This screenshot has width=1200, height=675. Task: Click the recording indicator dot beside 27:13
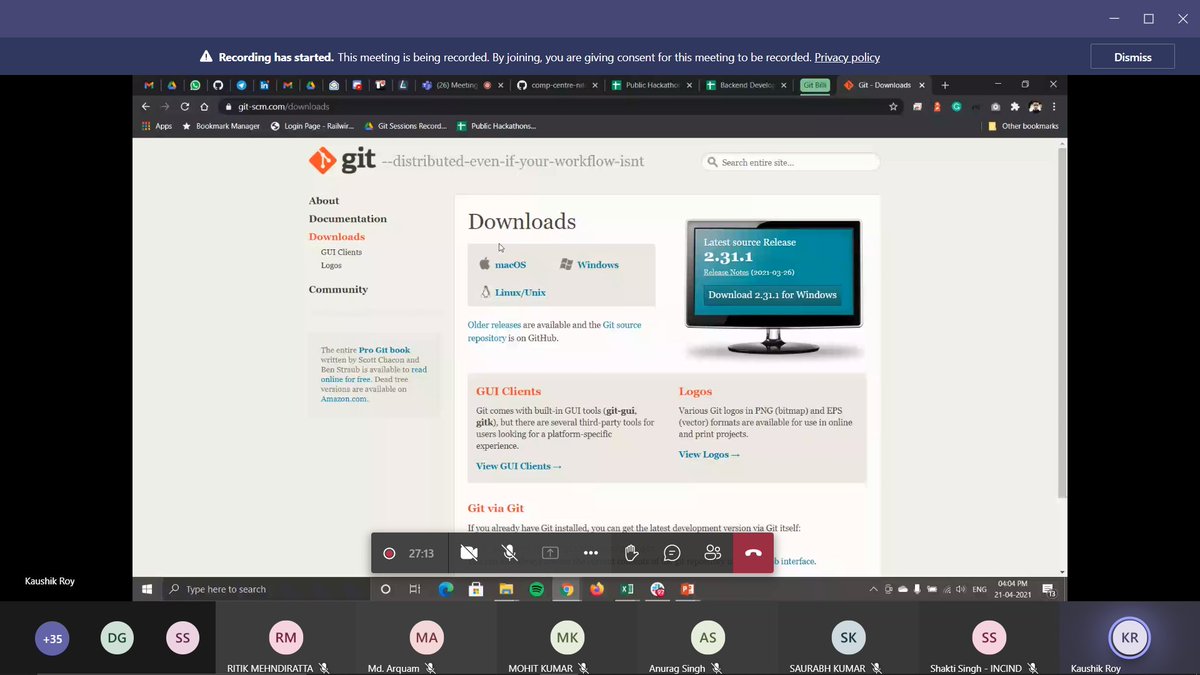389,553
